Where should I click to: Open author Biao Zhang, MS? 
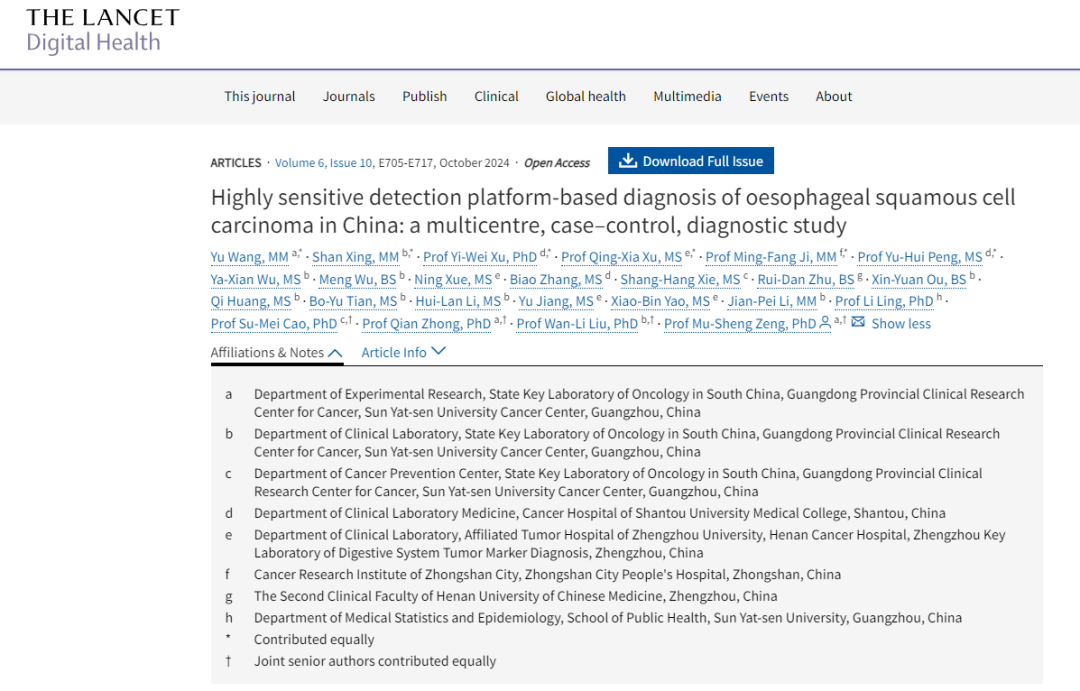556,280
